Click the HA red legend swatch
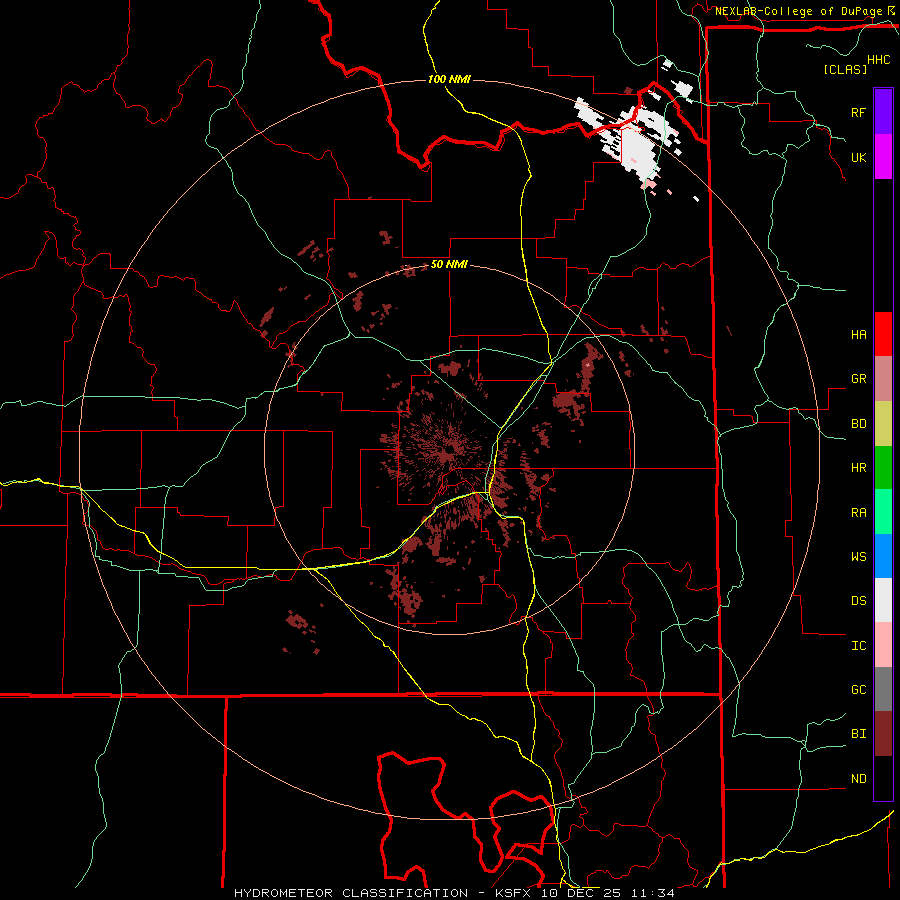The height and width of the screenshot is (900, 900). click(883, 334)
